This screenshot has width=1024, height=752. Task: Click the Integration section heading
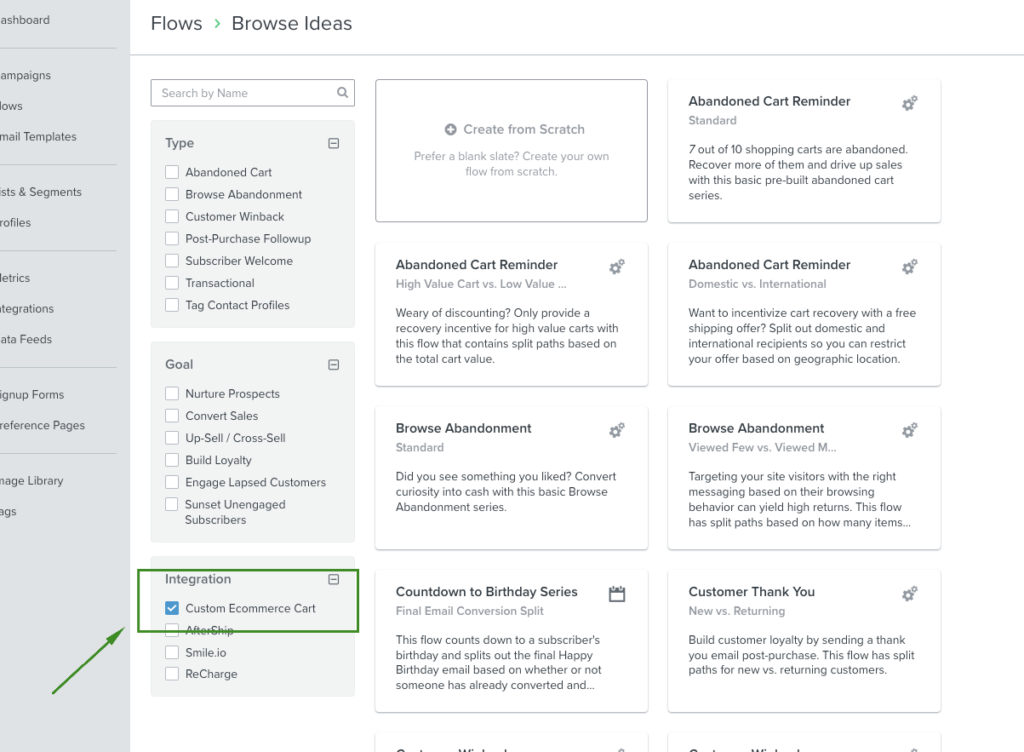[x=198, y=579]
